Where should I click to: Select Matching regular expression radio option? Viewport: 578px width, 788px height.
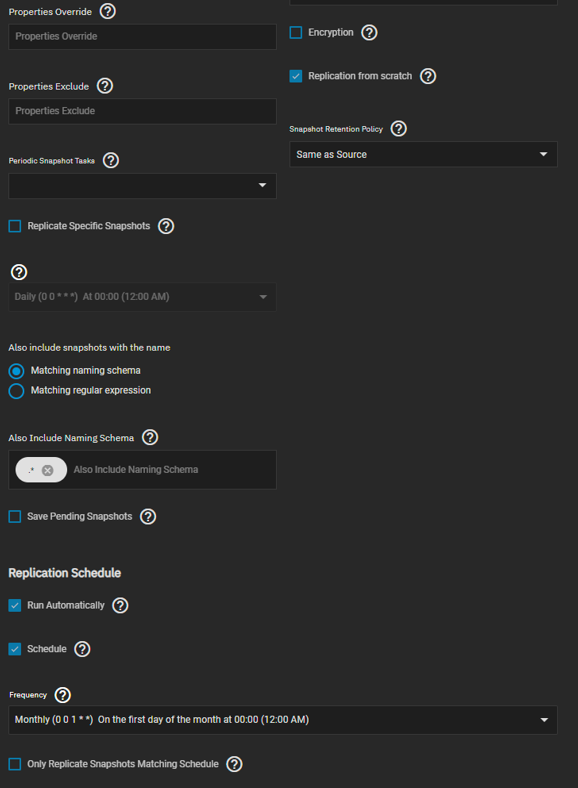point(16,391)
